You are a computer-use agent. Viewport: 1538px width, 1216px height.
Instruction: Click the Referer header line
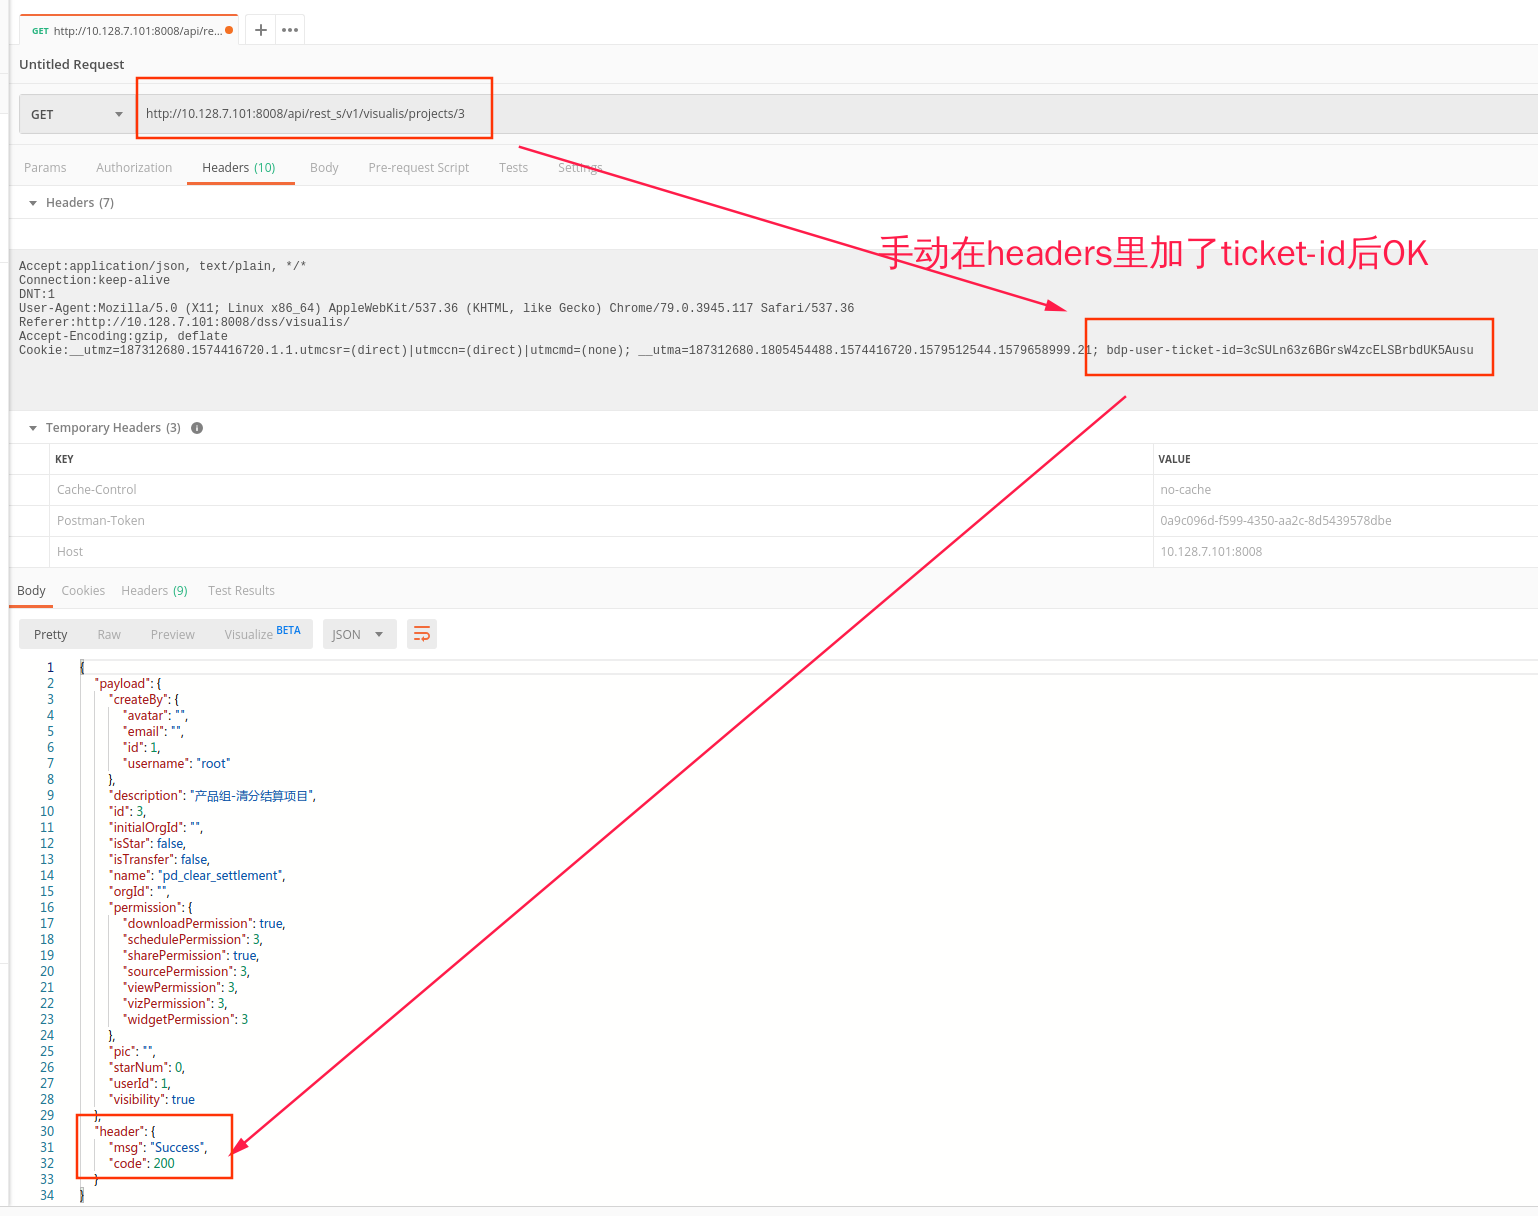click(x=184, y=323)
